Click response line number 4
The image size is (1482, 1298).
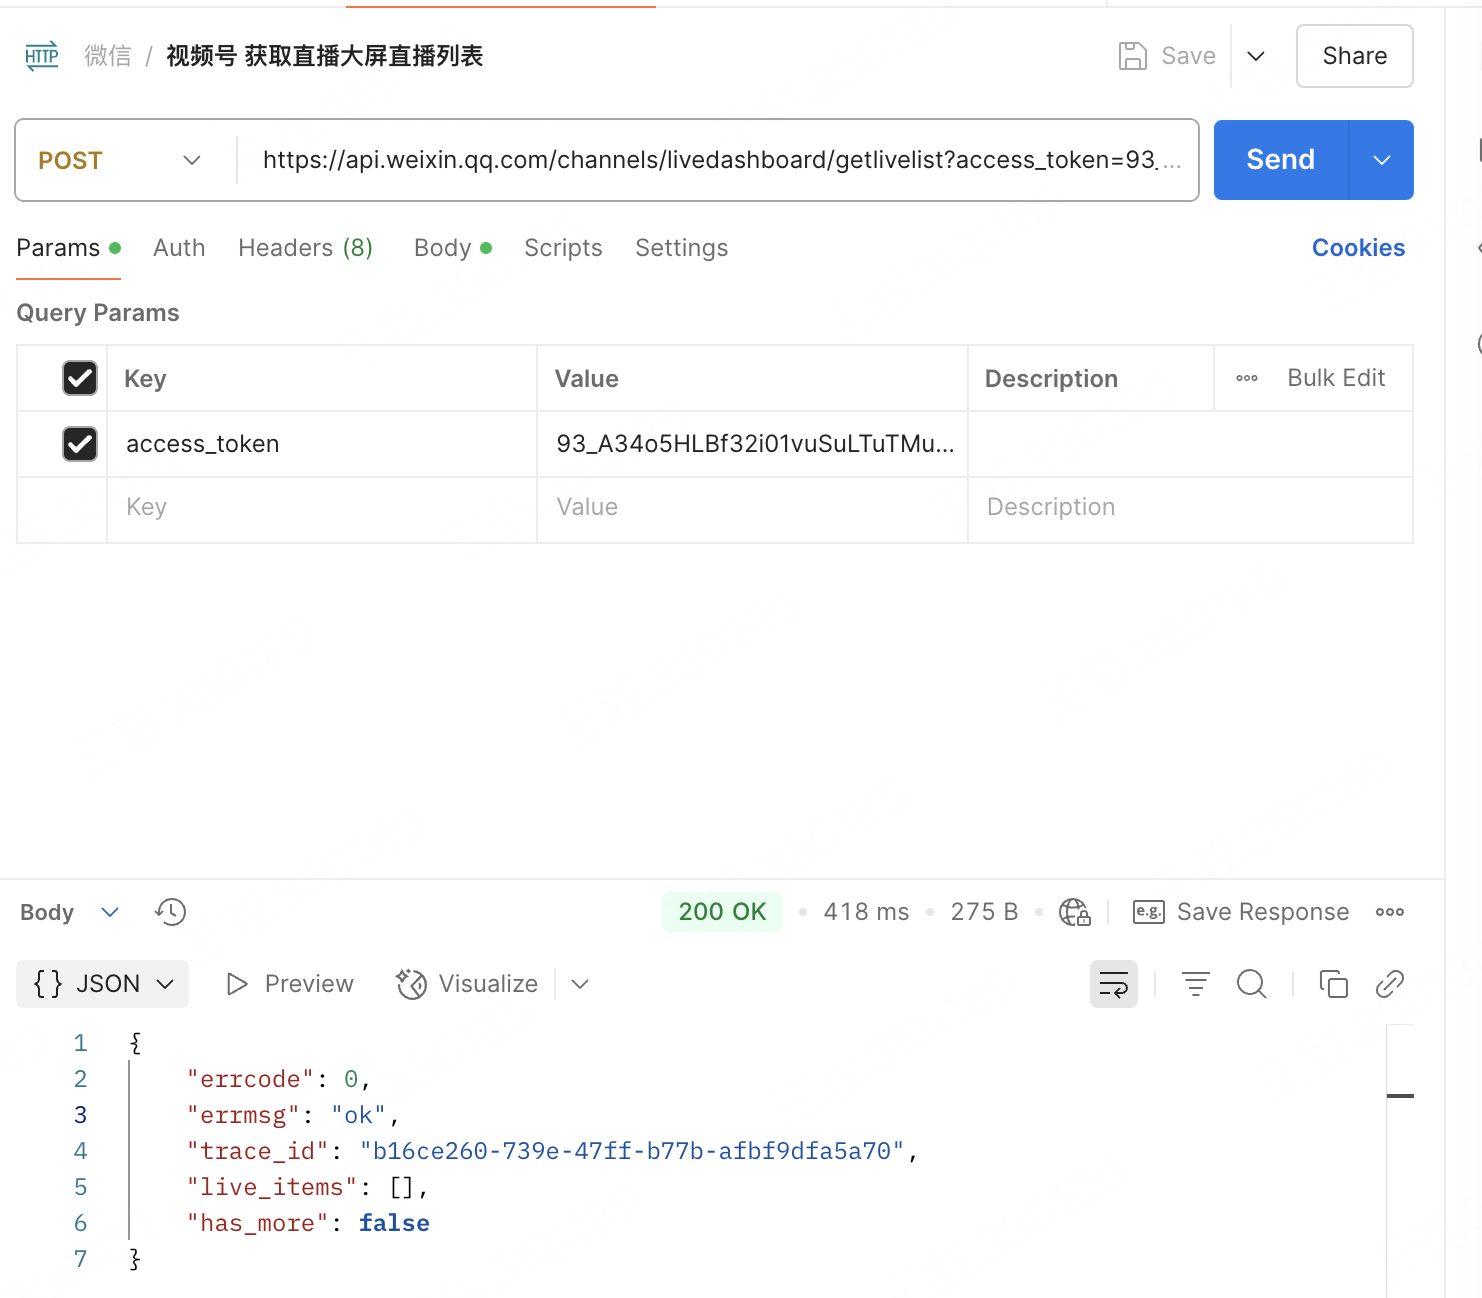click(80, 1152)
